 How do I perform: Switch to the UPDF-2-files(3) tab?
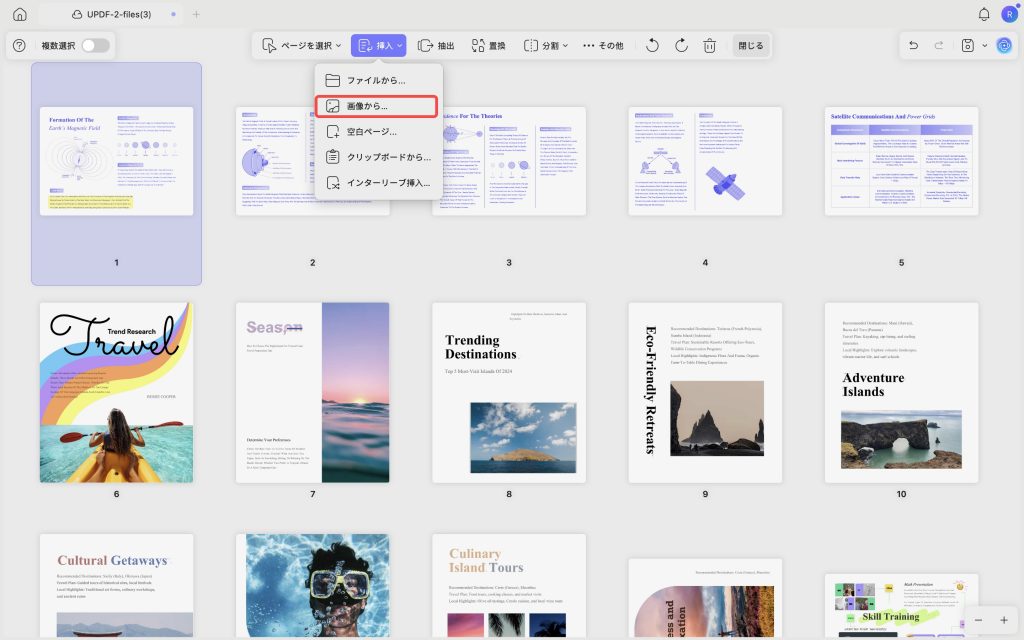(111, 14)
